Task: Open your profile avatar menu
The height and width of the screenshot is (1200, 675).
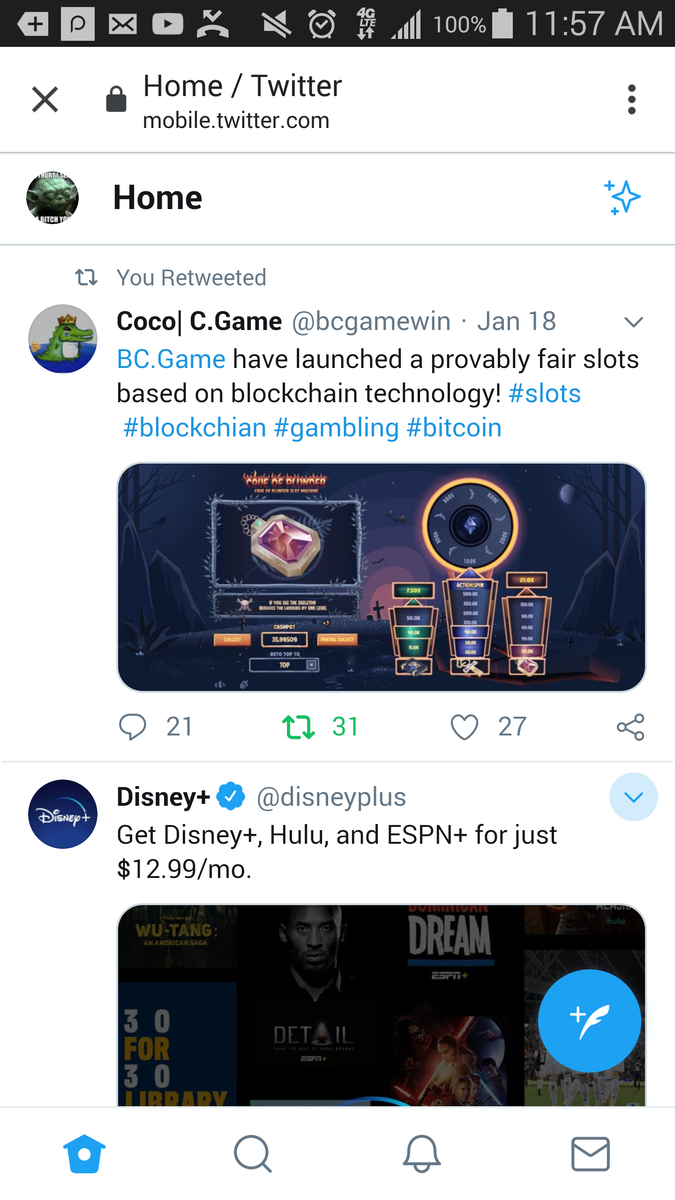Action: [52, 198]
